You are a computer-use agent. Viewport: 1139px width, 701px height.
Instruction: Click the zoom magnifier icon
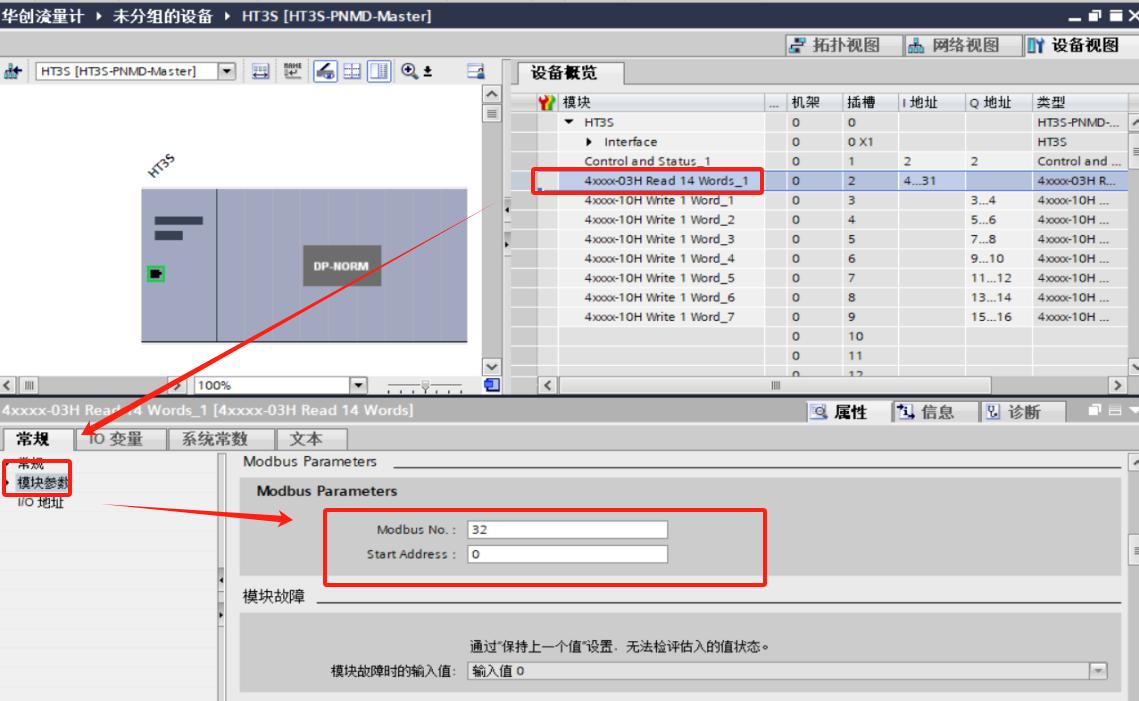click(410, 70)
